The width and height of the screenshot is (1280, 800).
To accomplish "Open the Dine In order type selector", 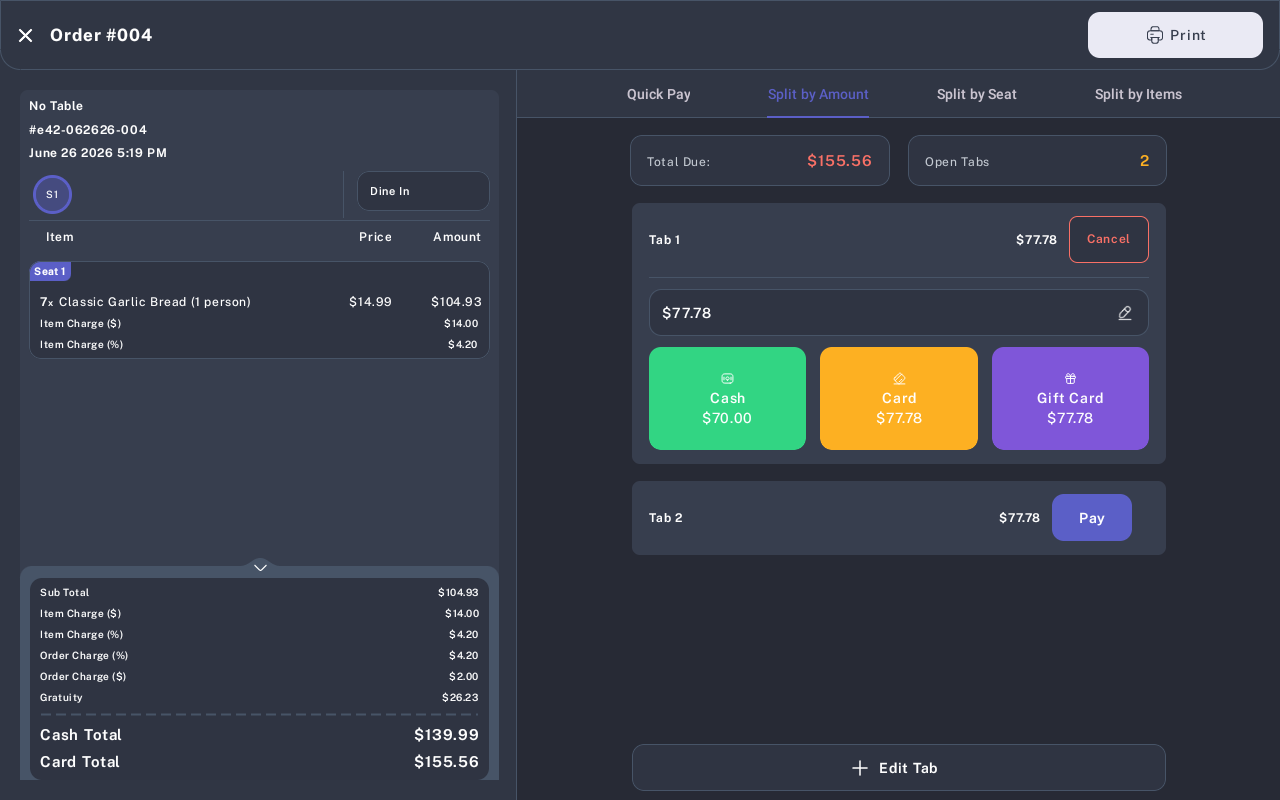I will pos(423,191).
